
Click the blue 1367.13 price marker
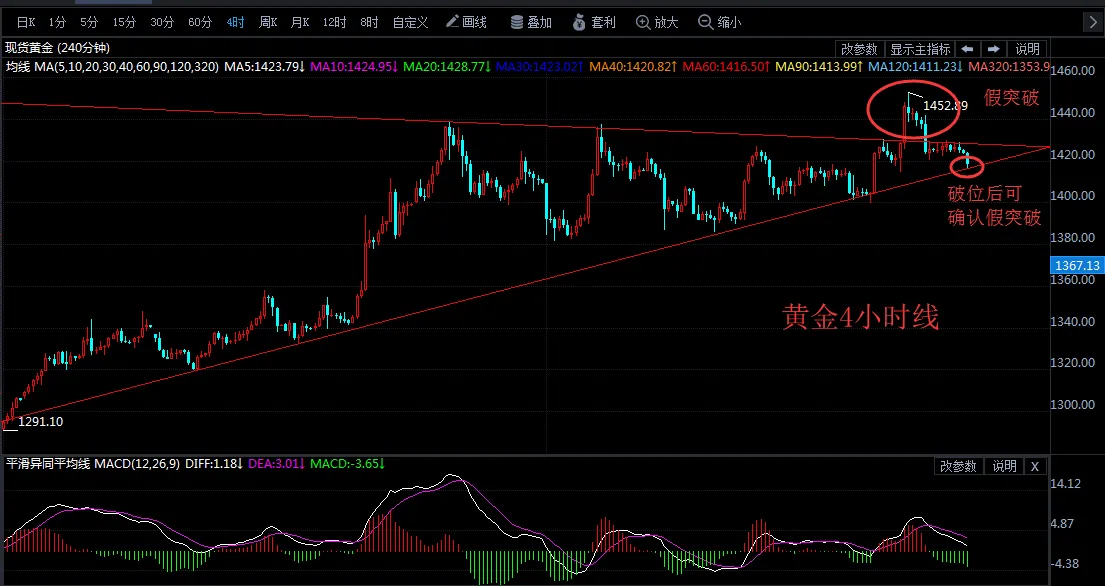point(1077,266)
